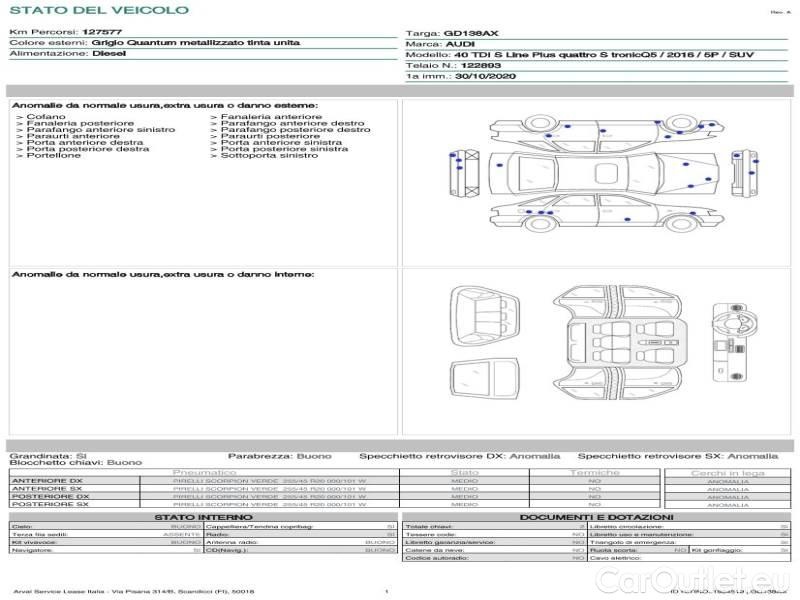The width and height of the screenshot is (800, 600).
Task: Click the "Porta anteriore sinistra" entry
Action: tap(281, 142)
